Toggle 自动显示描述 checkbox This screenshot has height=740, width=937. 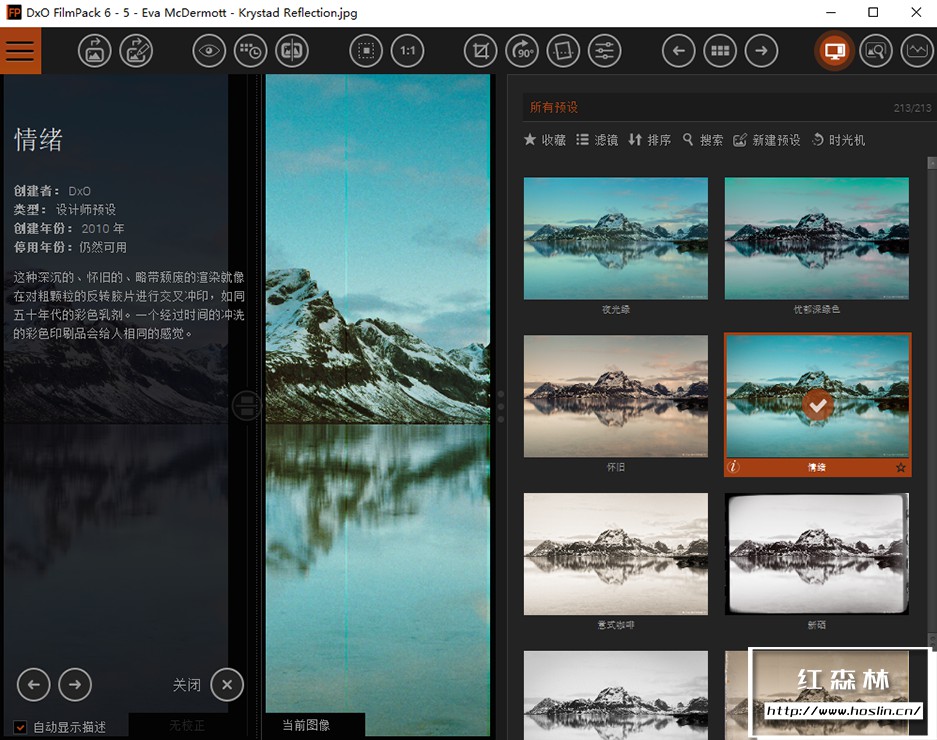pos(20,727)
